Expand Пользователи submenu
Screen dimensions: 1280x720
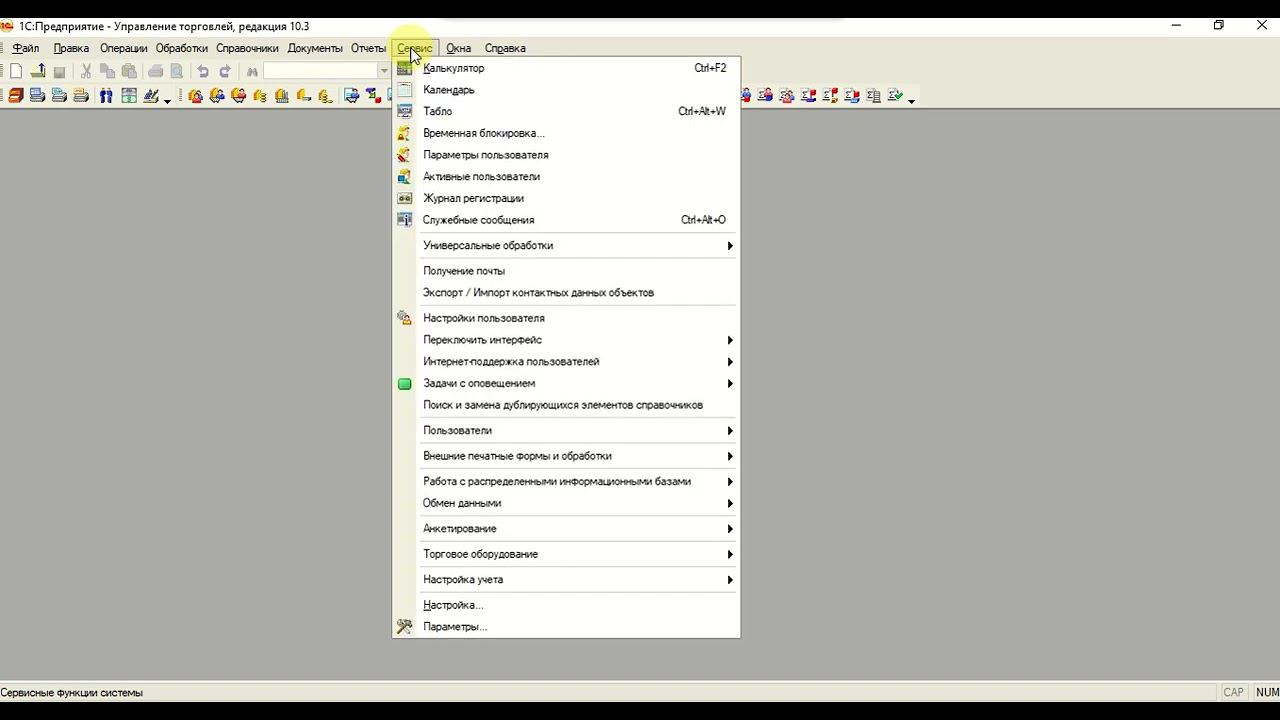pyautogui.click(x=566, y=431)
